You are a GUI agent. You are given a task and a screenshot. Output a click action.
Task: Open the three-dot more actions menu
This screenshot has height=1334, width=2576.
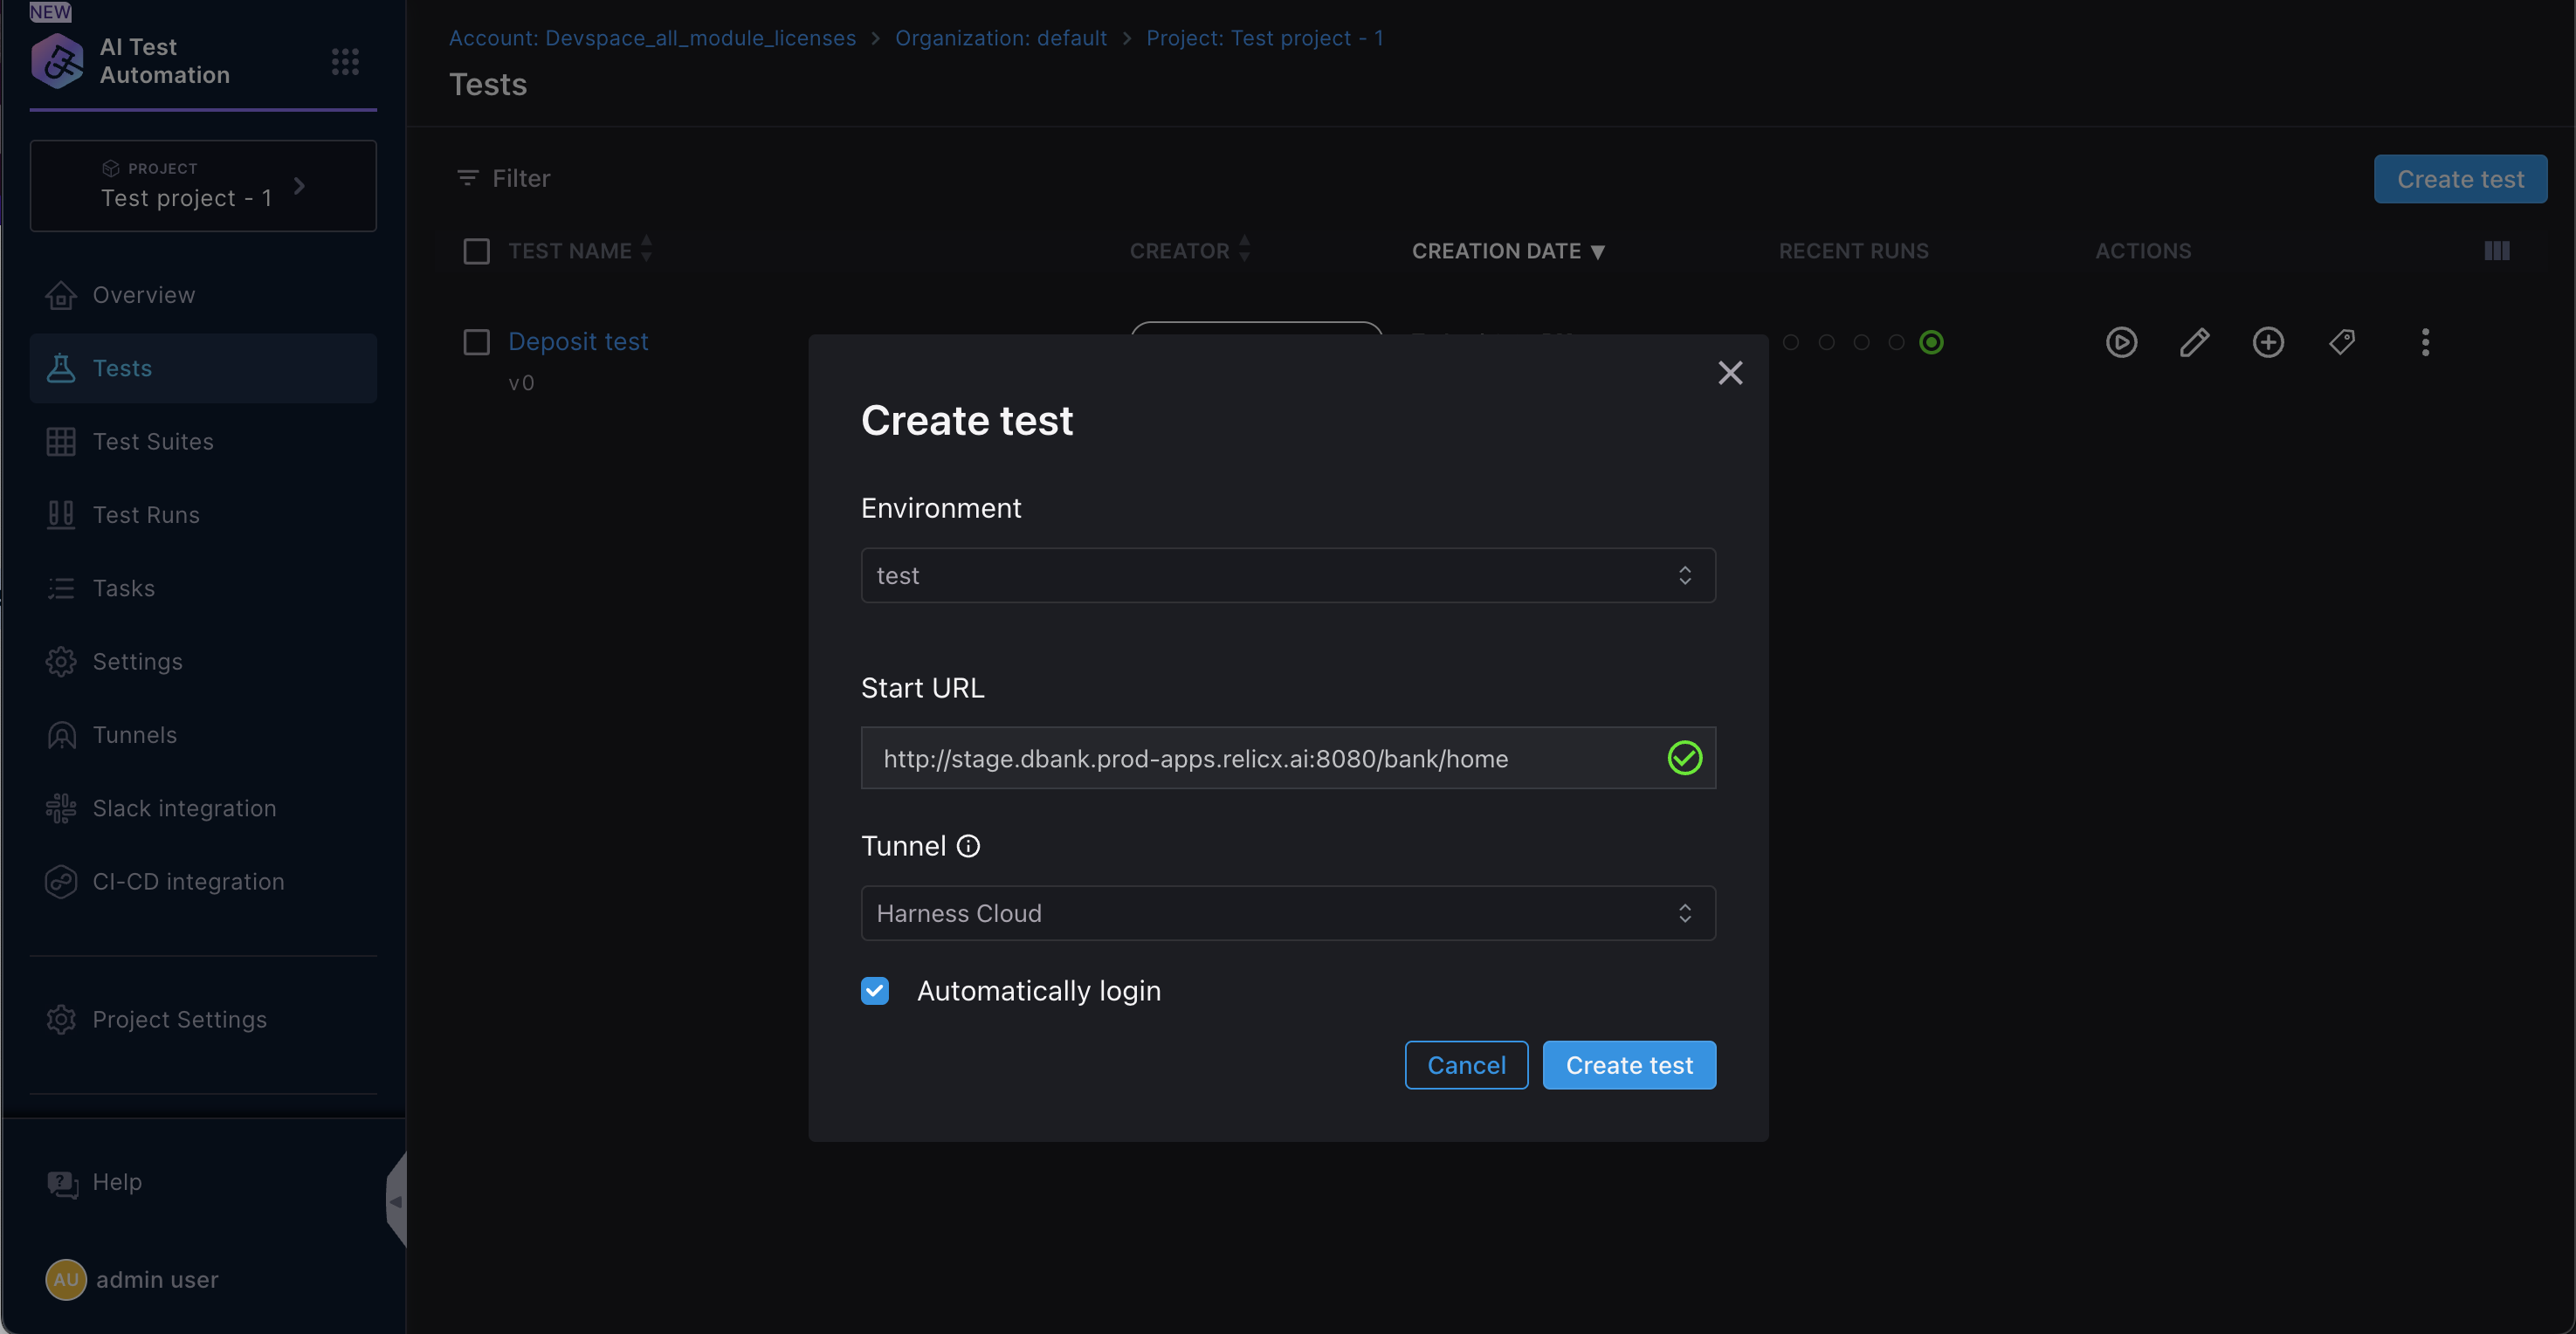point(2424,342)
